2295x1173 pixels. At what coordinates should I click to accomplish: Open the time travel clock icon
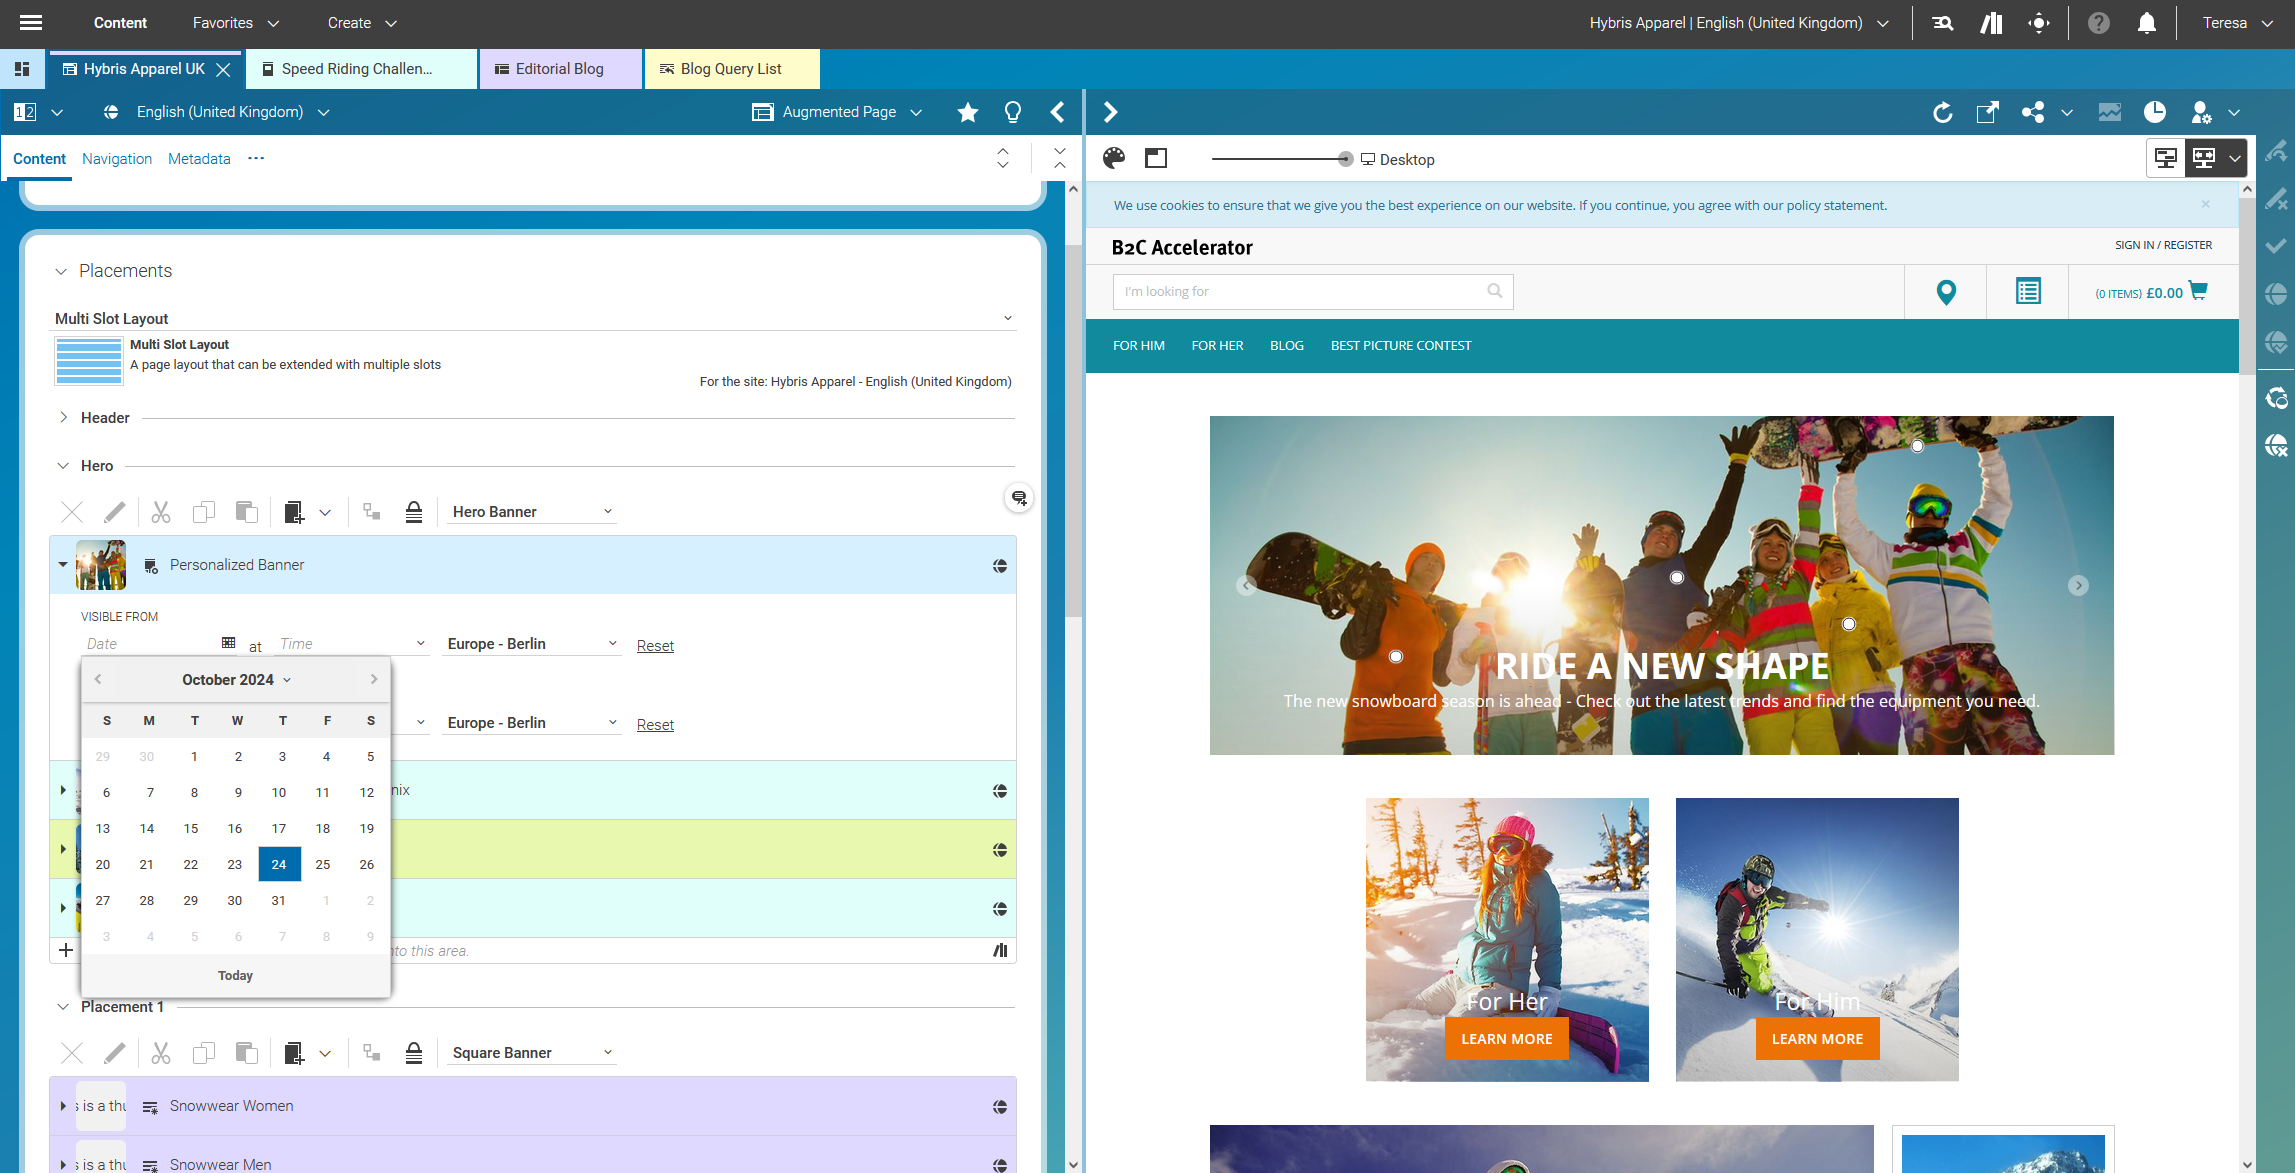(2155, 112)
